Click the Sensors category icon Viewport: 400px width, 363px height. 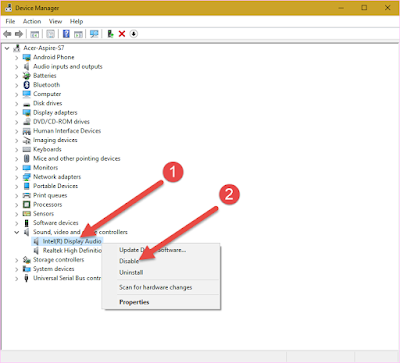coord(27,214)
